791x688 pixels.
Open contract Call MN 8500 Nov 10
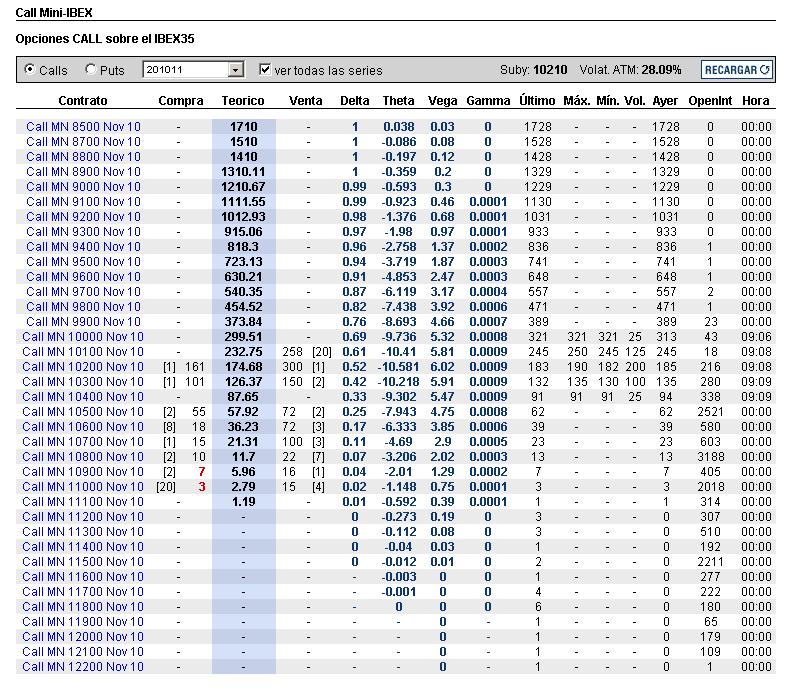pyautogui.click(x=83, y=127)
